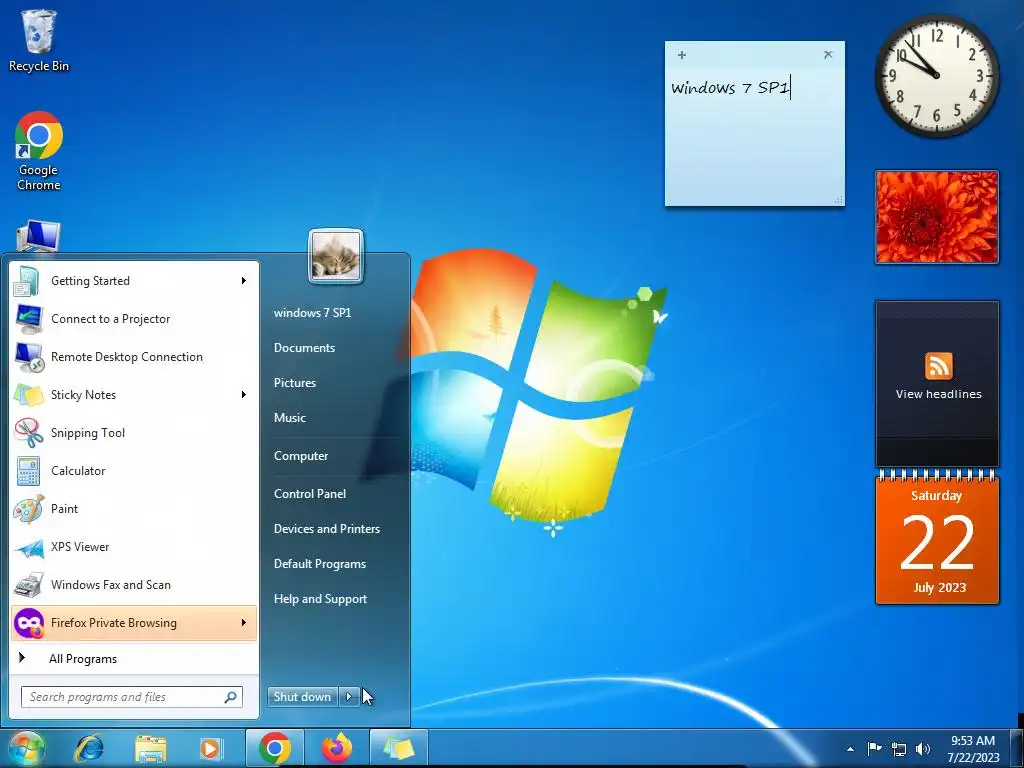This screenshot has height=768, width=1024.
Task: Open Control Panel from Start menu
Action: coord(310,494)
